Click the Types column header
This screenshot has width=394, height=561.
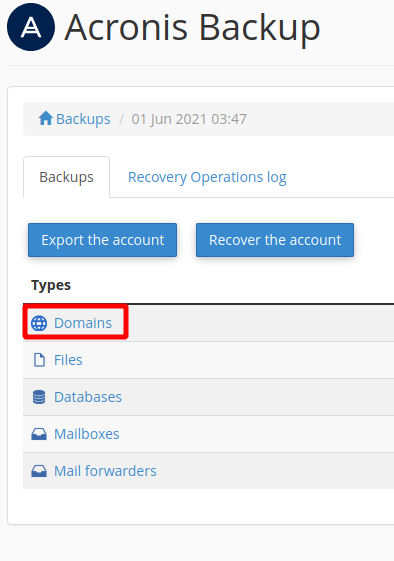pos(51,285)
